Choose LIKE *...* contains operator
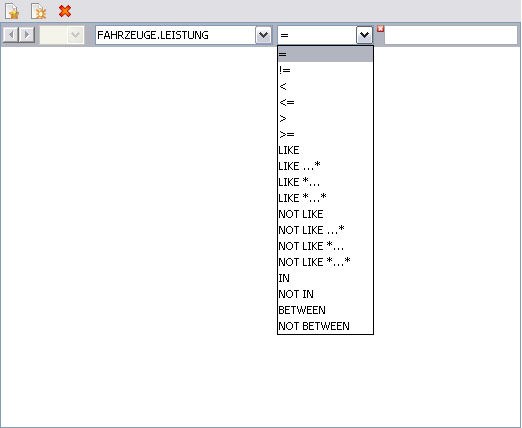 325,198
